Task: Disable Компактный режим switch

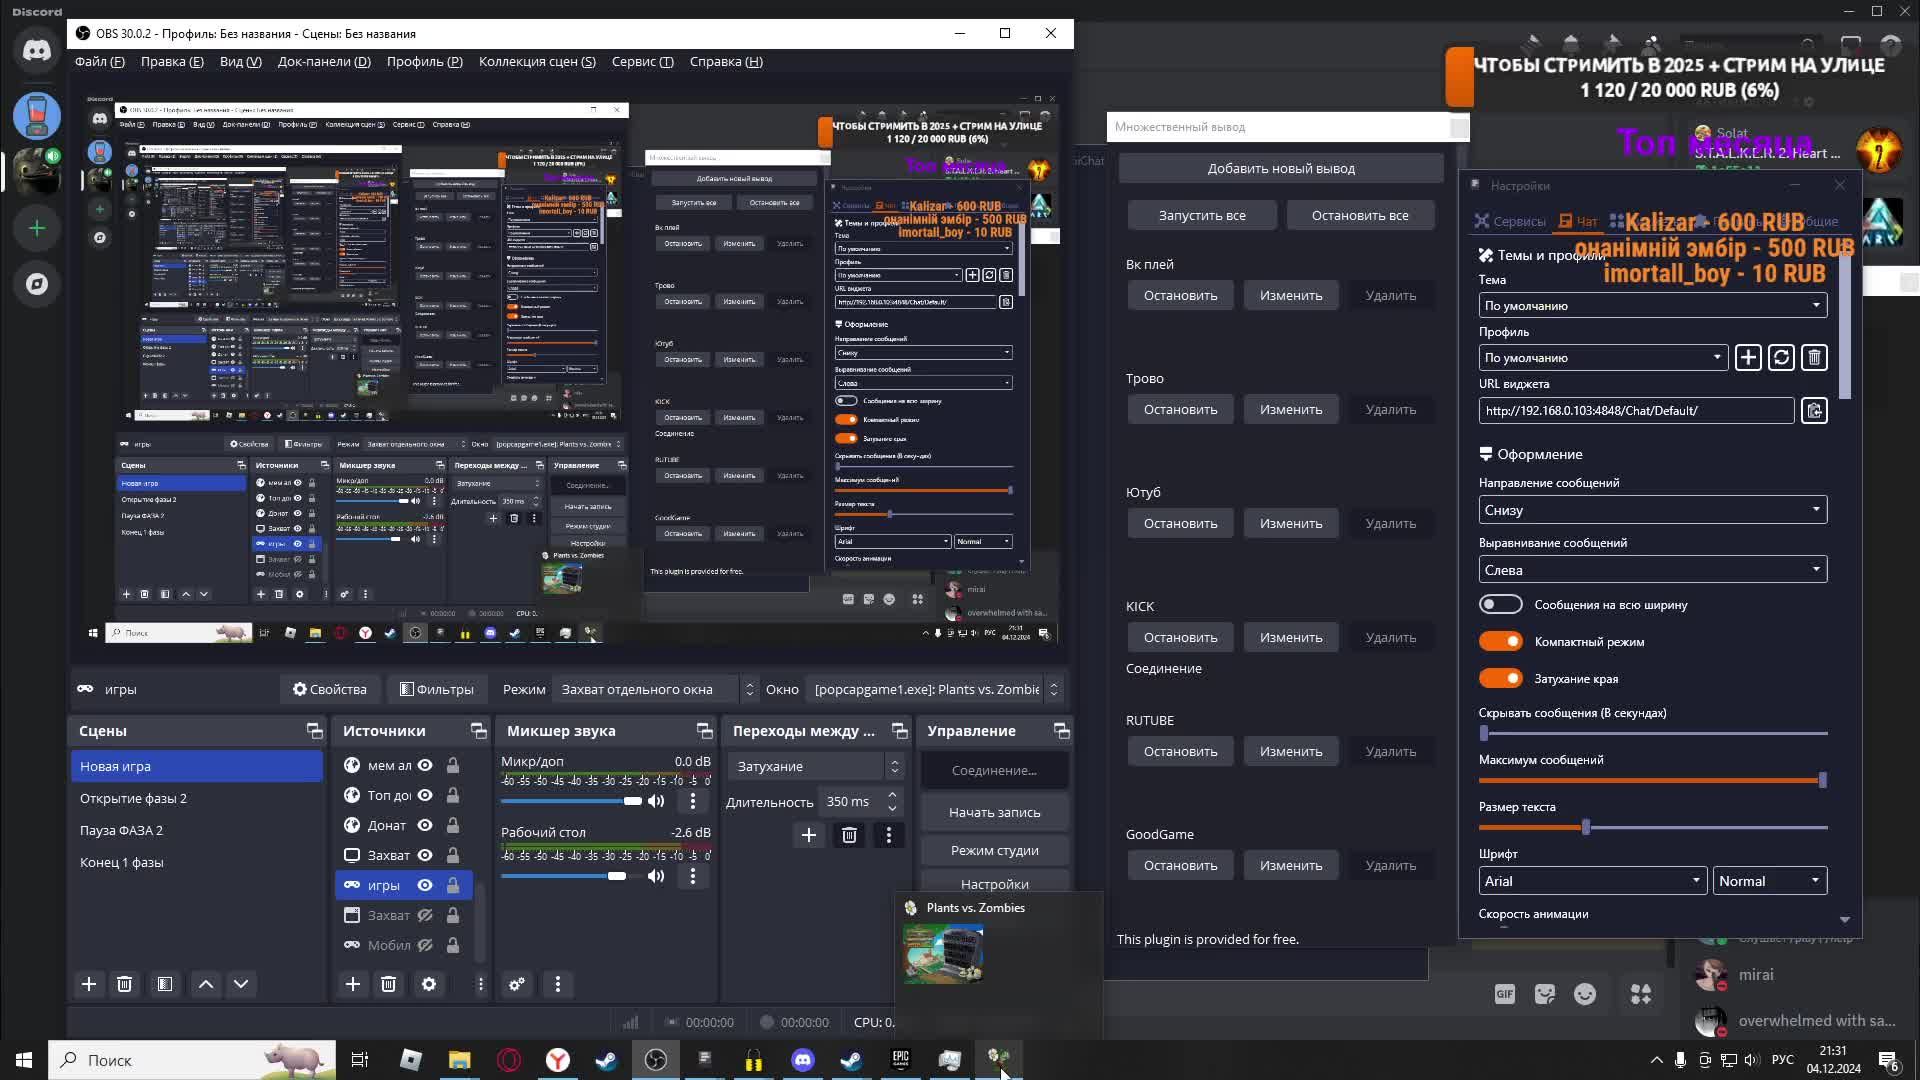Action: point(1501,641)
